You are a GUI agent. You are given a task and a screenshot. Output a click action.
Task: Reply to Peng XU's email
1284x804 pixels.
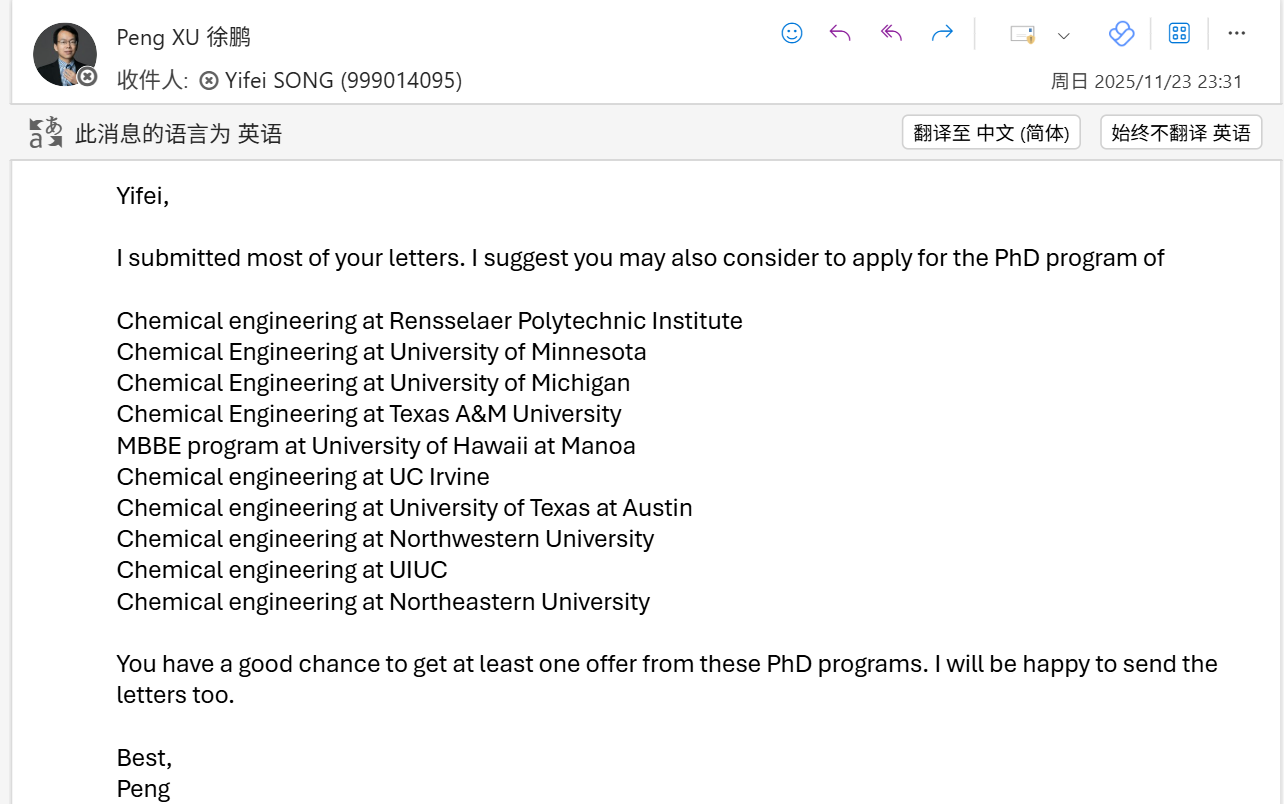point(840,33)
